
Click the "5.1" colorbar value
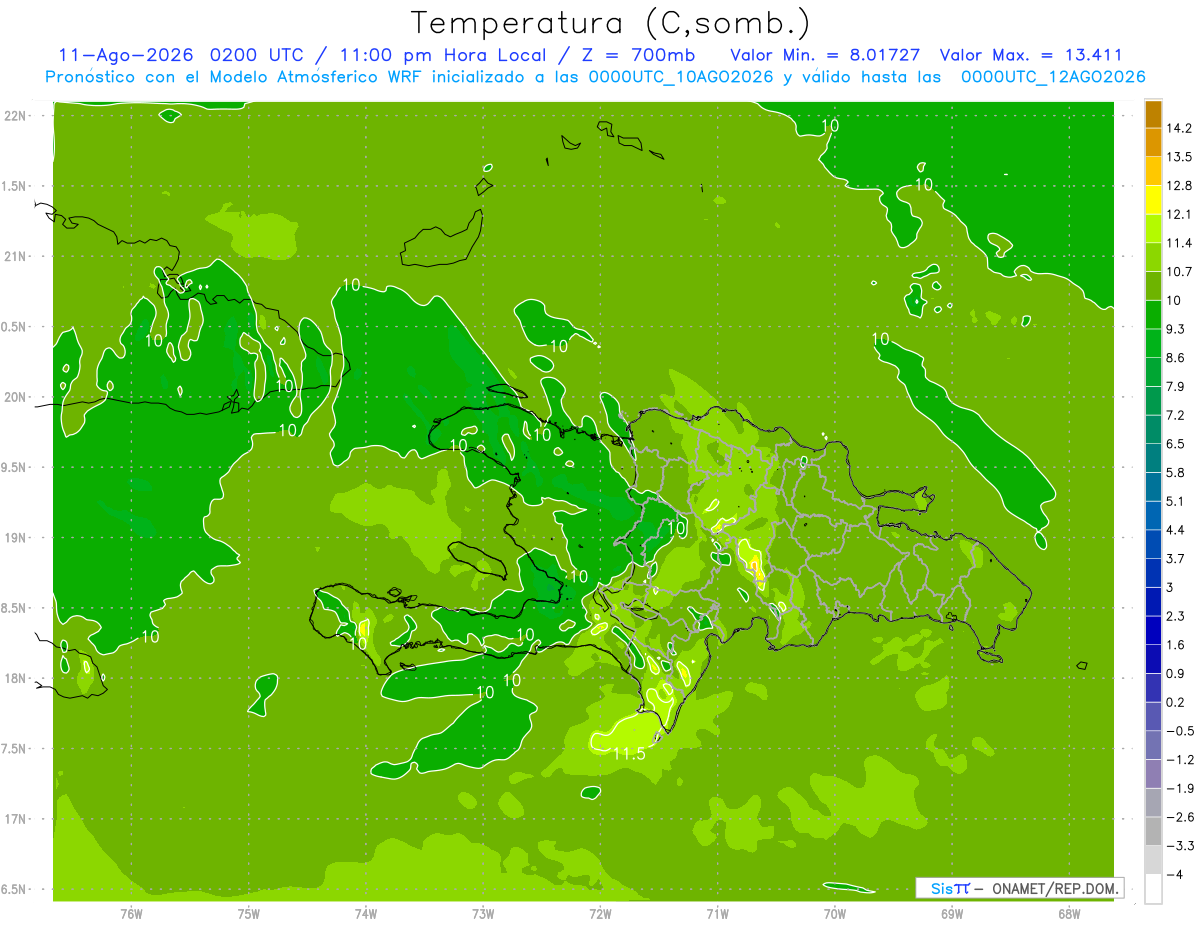pyautogui.click(x=1178, y=501)
